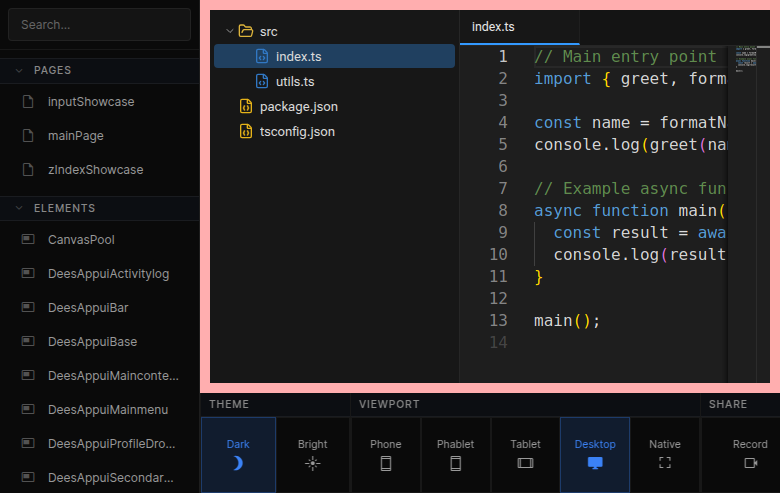
Task: Collapse the src folder chevron
Action: coord(229,31)
